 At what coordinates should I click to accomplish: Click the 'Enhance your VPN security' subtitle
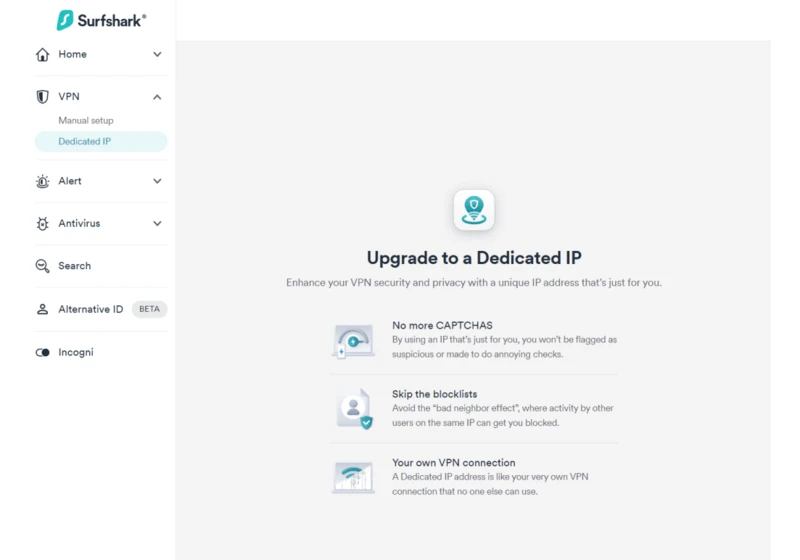[474, 283]
